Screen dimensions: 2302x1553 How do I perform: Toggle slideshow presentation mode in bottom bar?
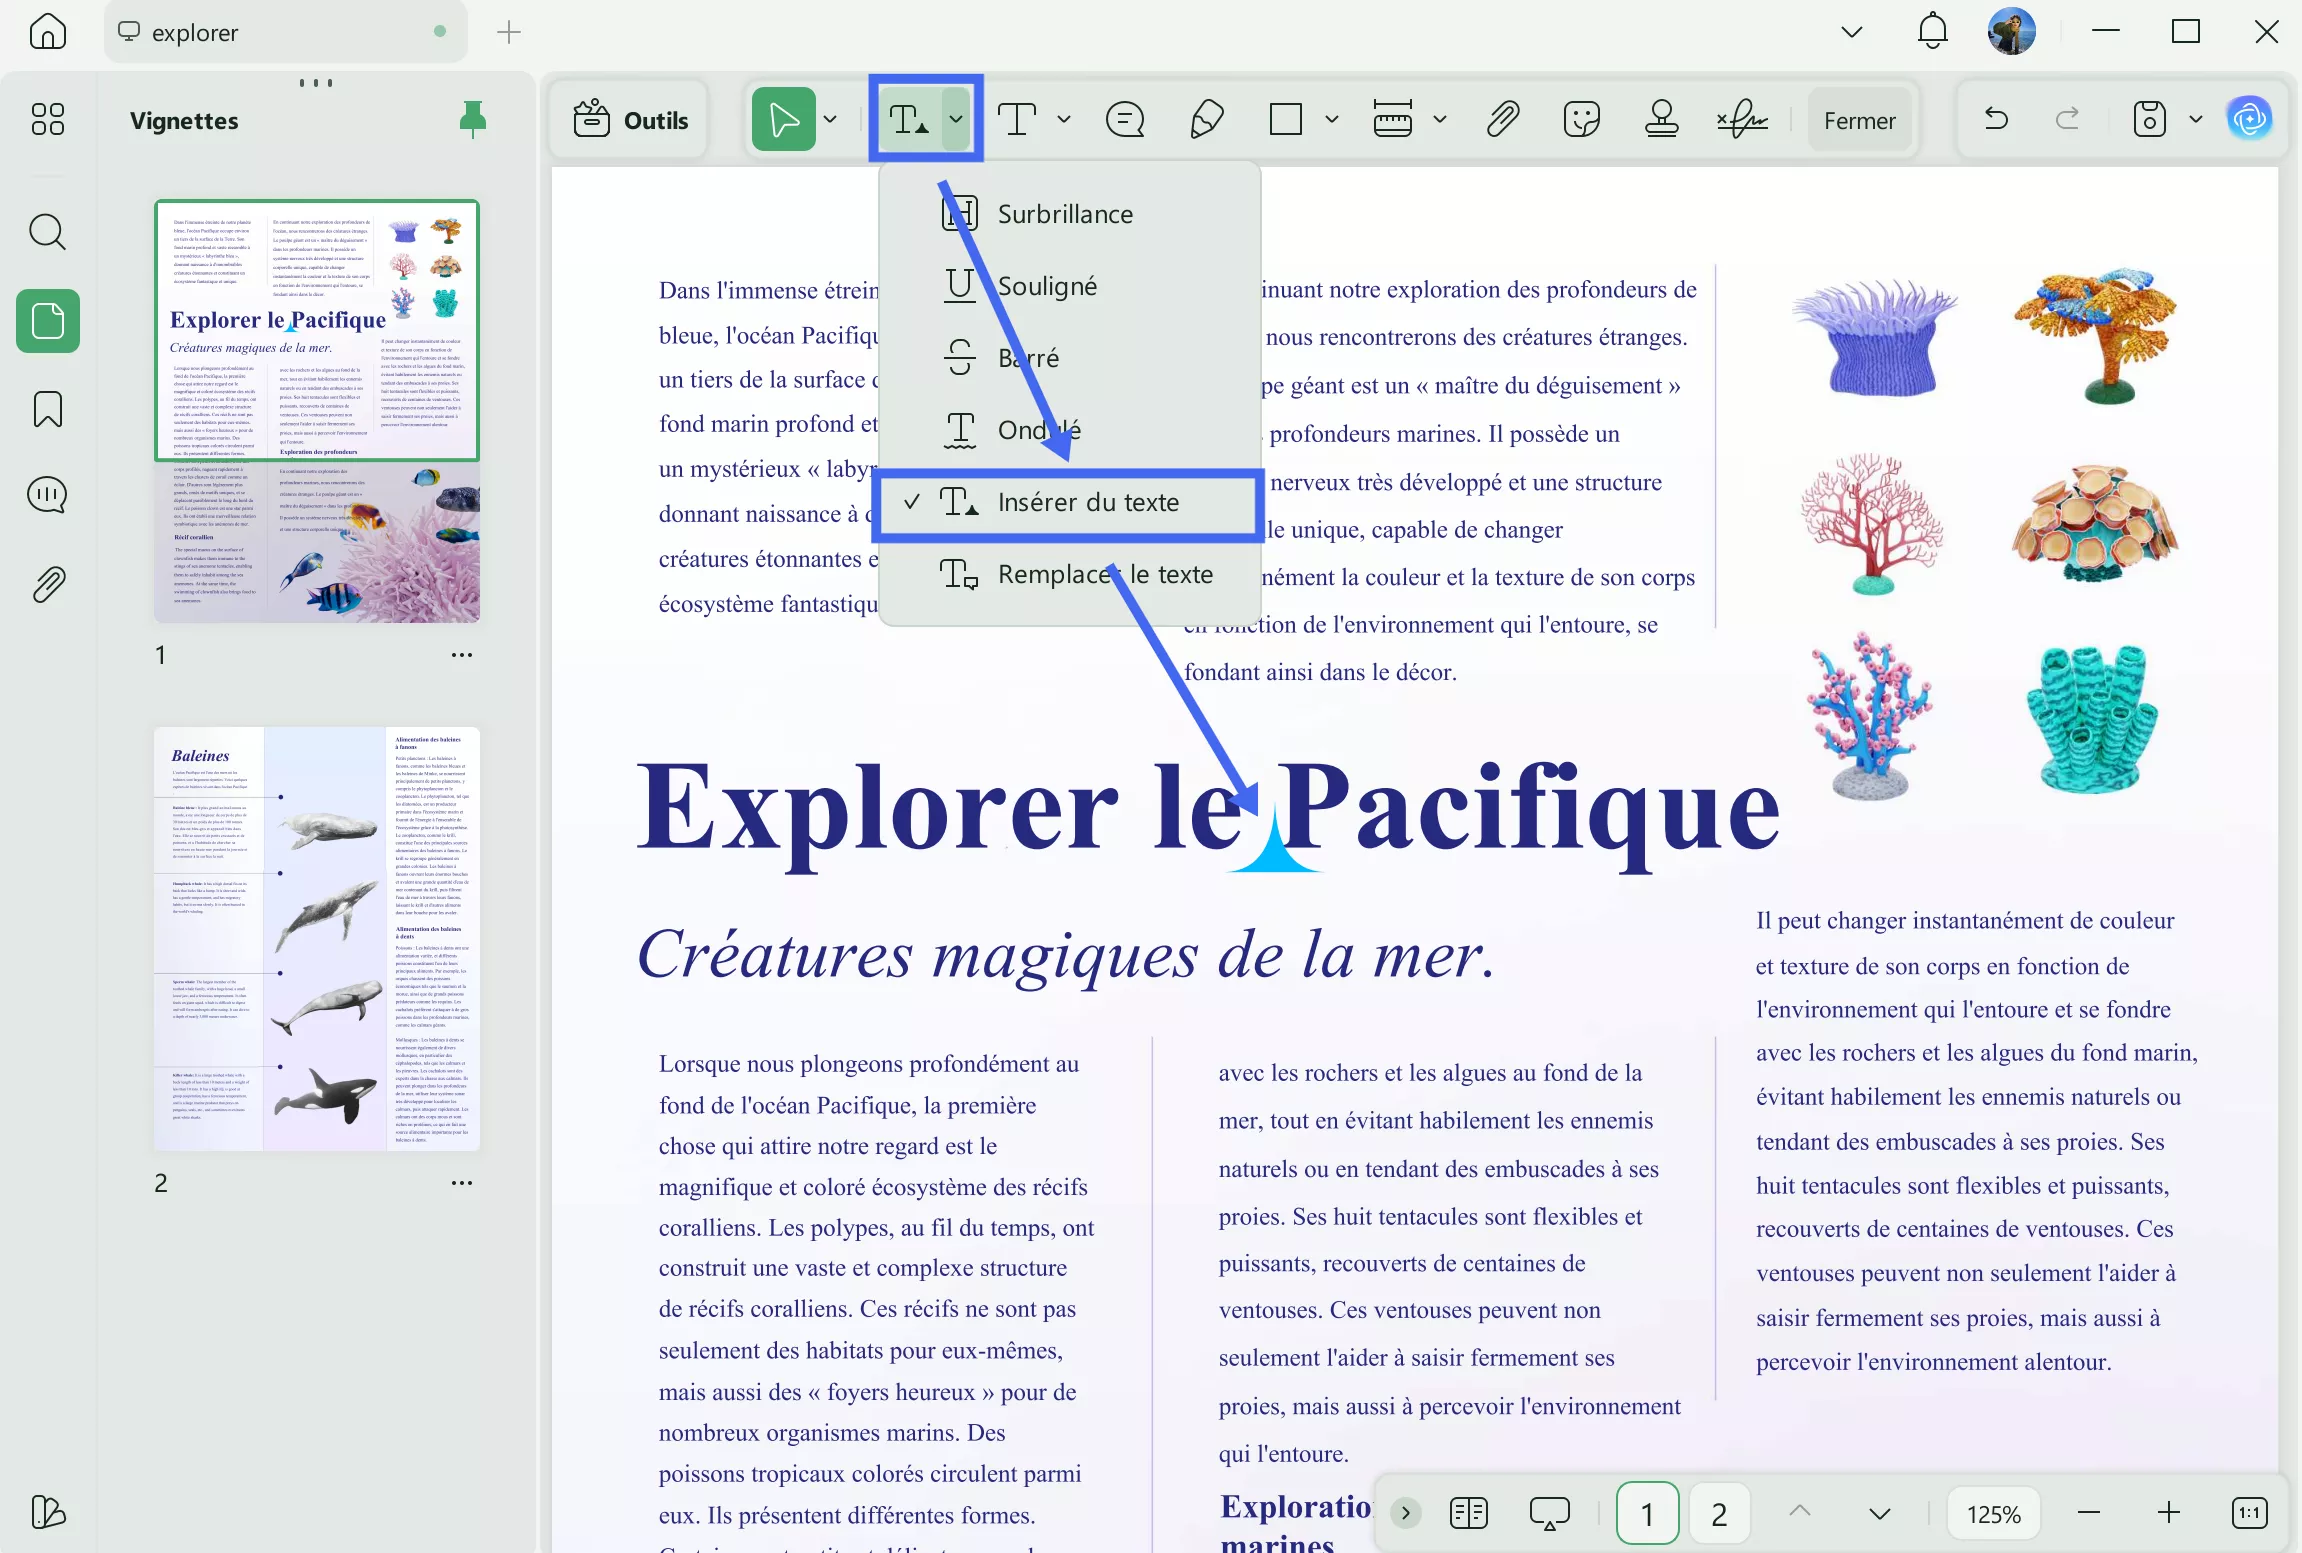pos(1549,1513)
